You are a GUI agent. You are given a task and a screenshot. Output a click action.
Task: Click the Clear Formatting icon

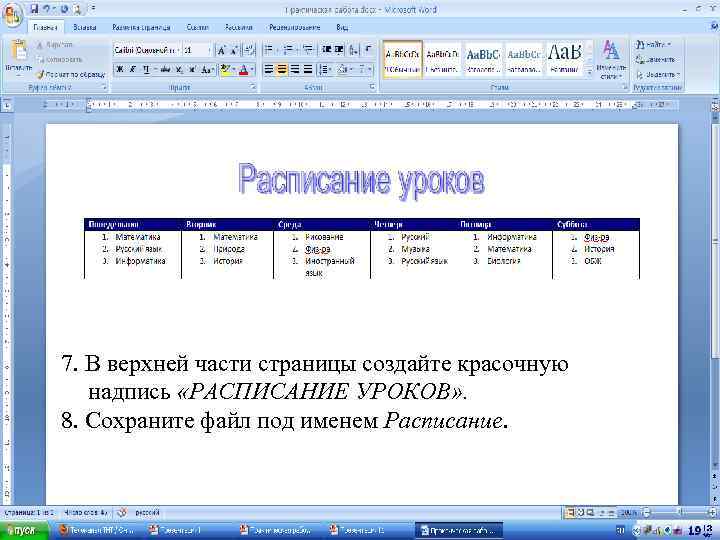click(x=249, y=50)
